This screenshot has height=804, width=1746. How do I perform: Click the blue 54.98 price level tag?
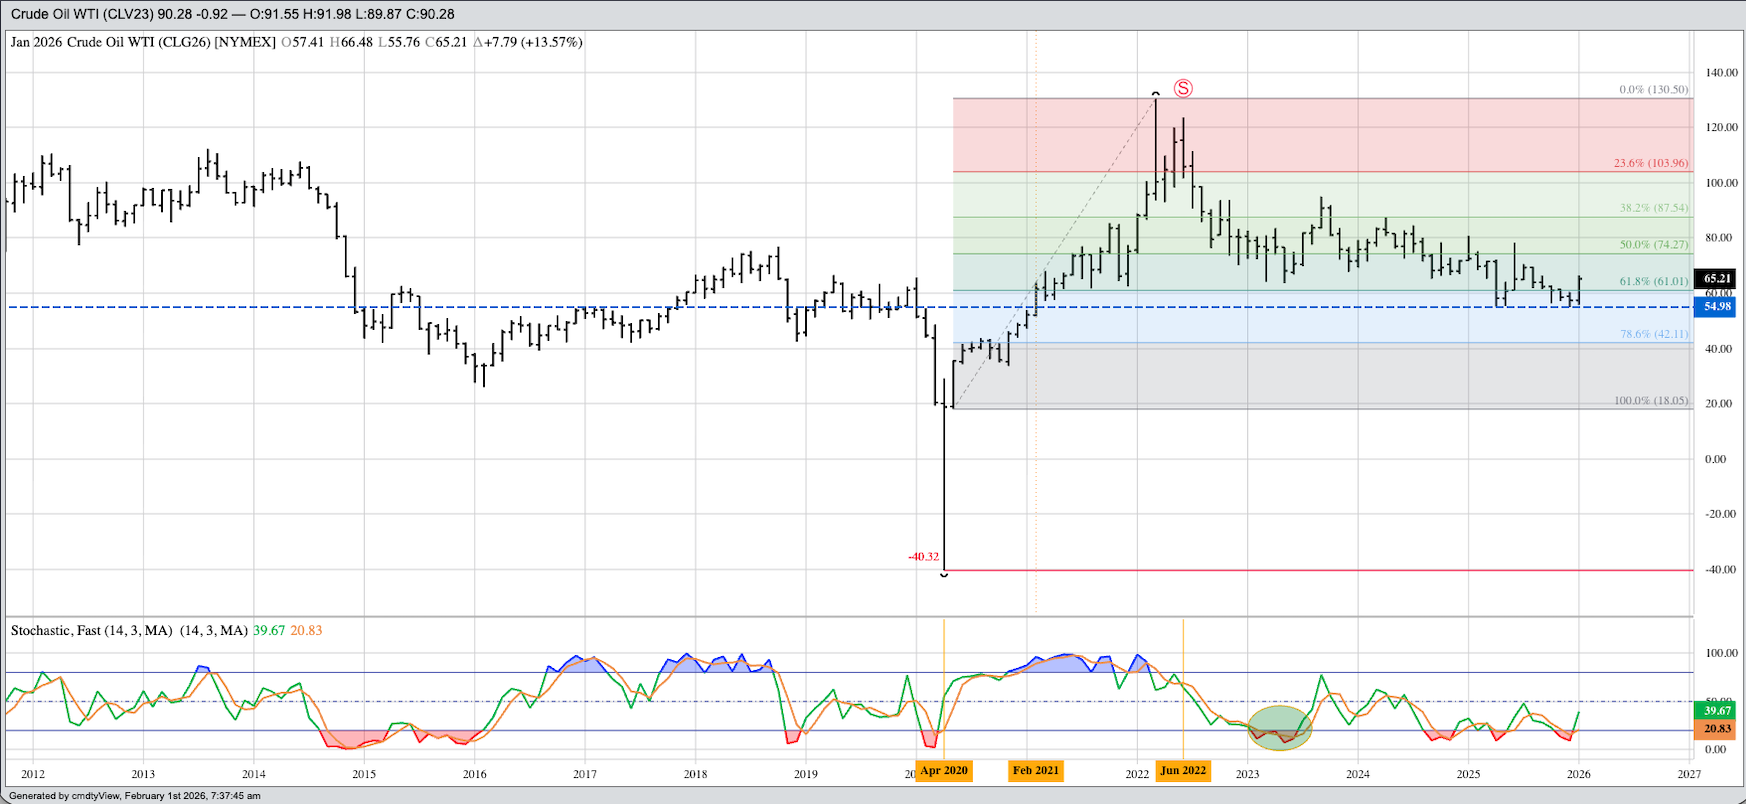point(1717,307)
